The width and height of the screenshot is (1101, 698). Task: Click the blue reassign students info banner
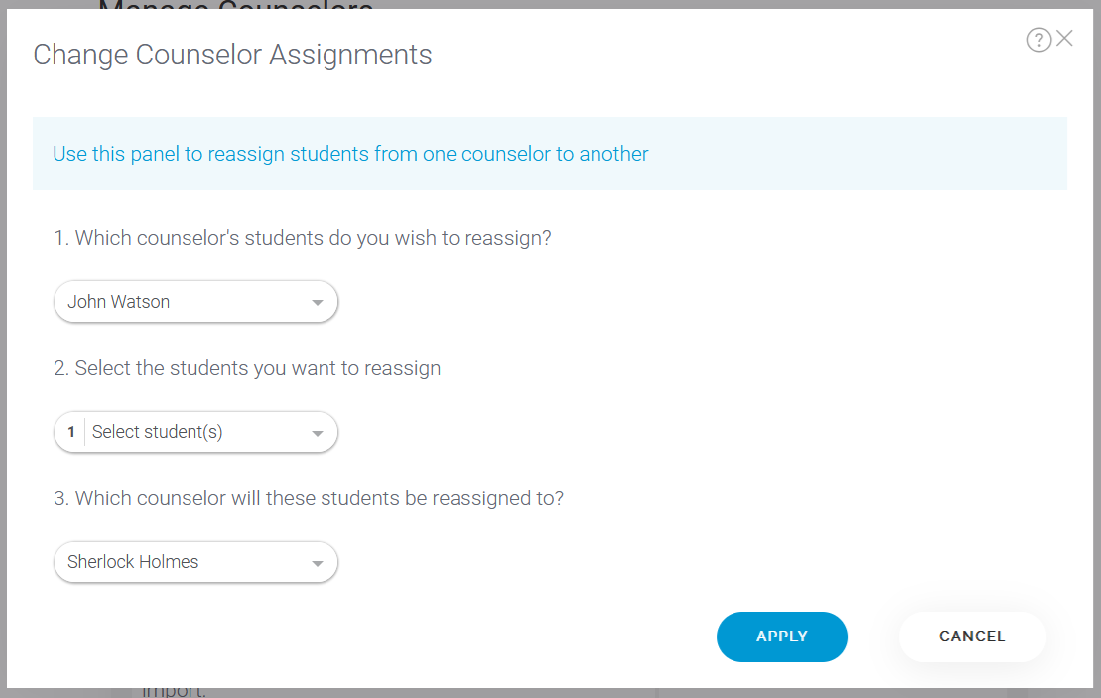[x=550, y=154]
